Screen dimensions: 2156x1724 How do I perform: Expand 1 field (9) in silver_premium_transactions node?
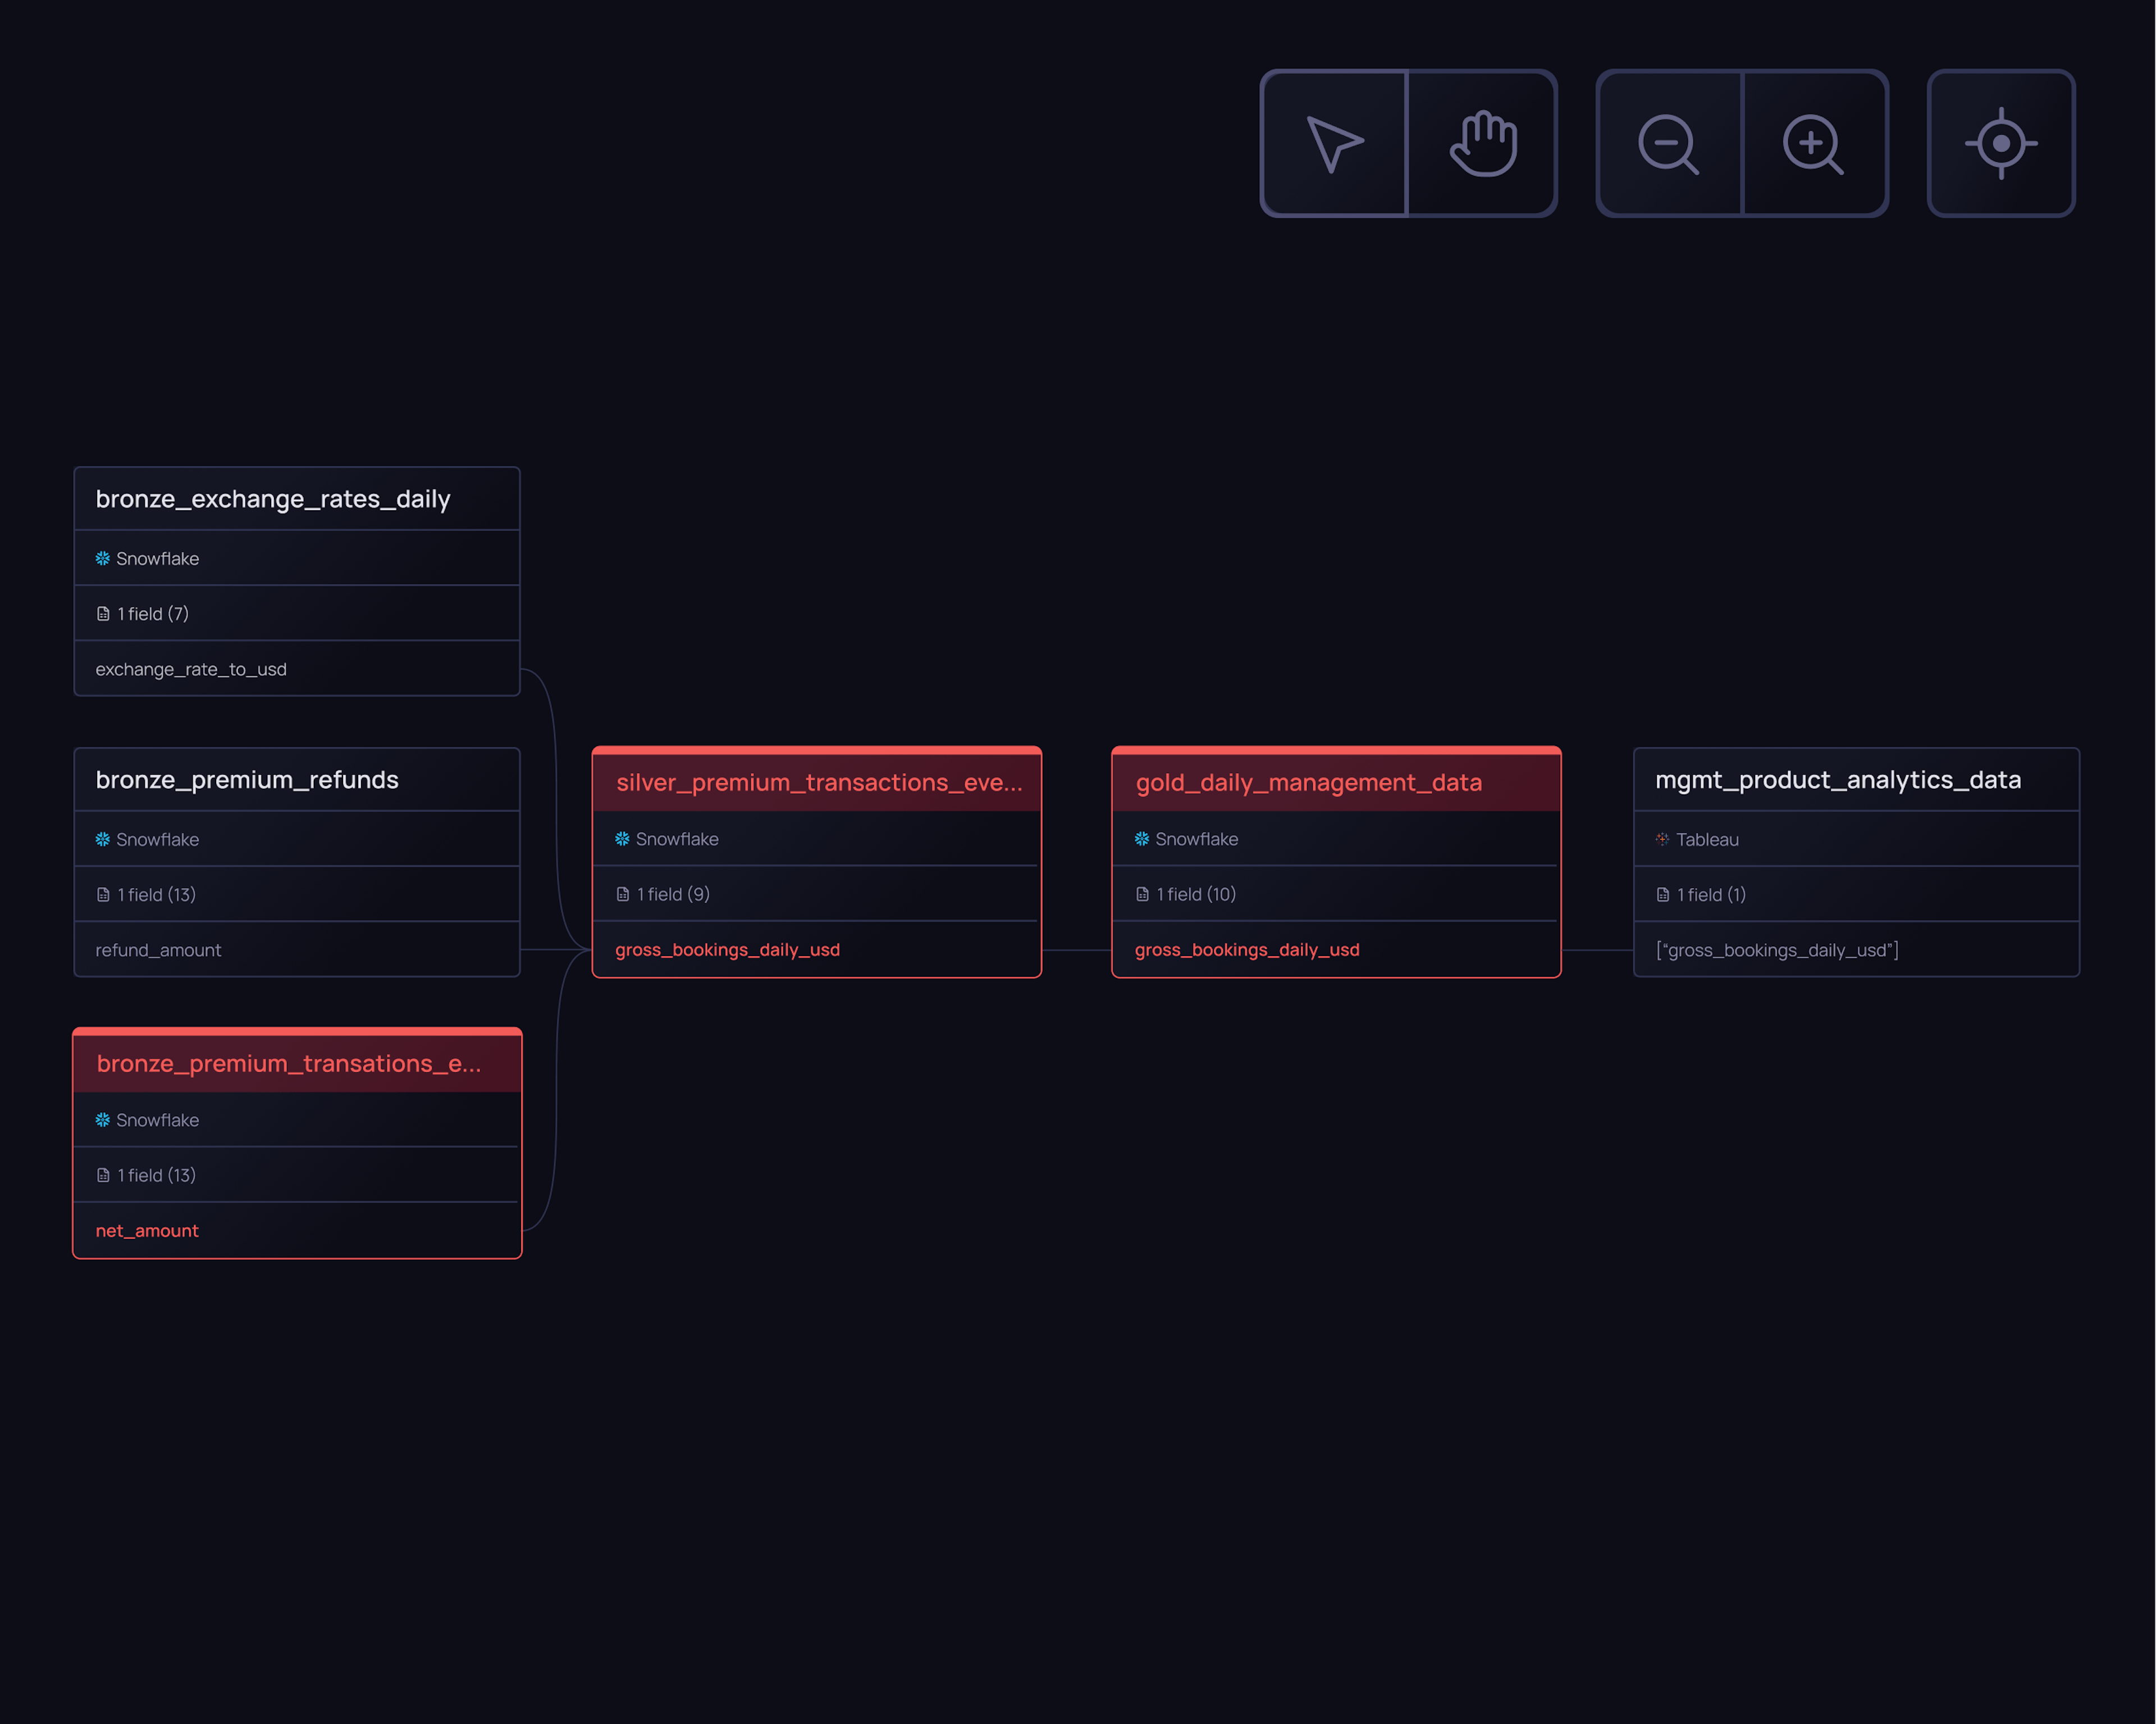click(672, 894)
